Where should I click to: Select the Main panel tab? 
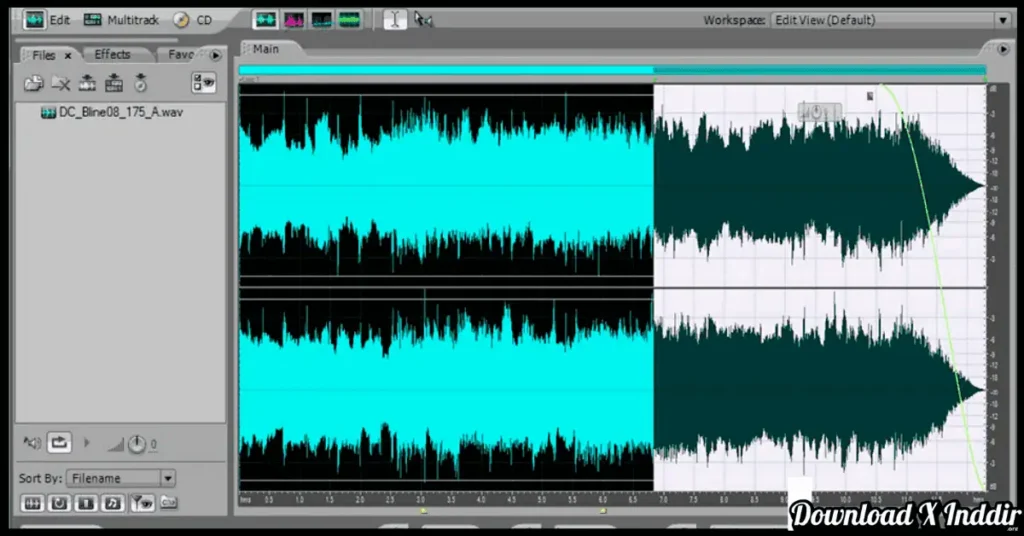(265, 49)
